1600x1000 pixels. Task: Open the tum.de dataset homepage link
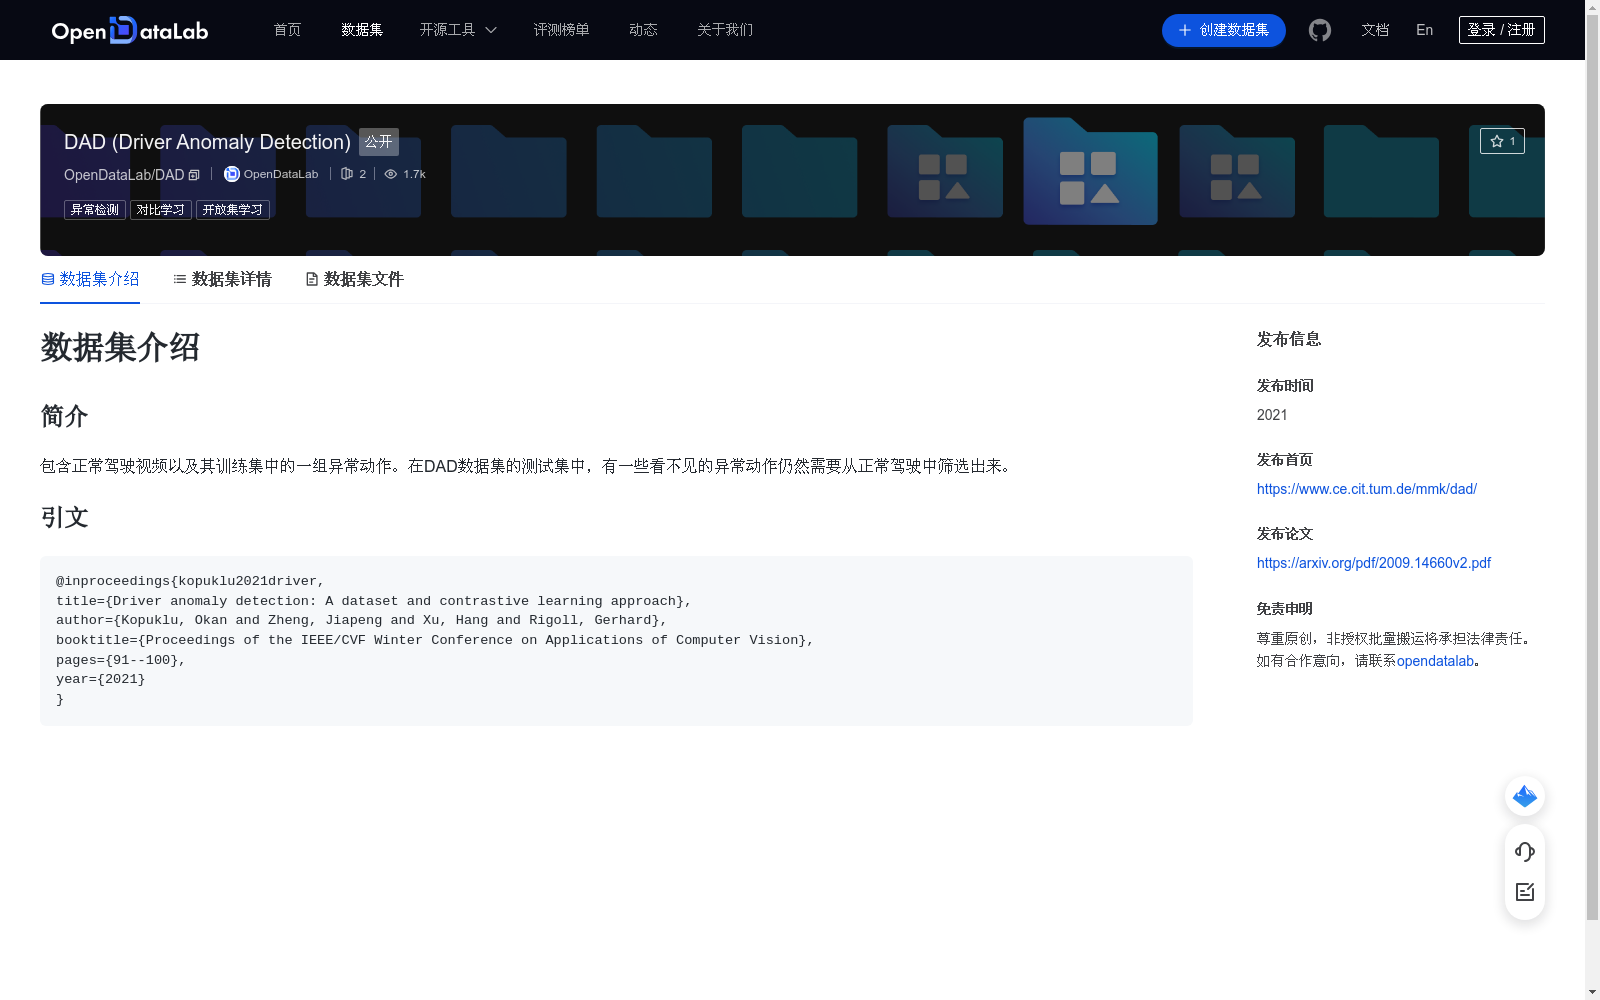(1367, 489)
